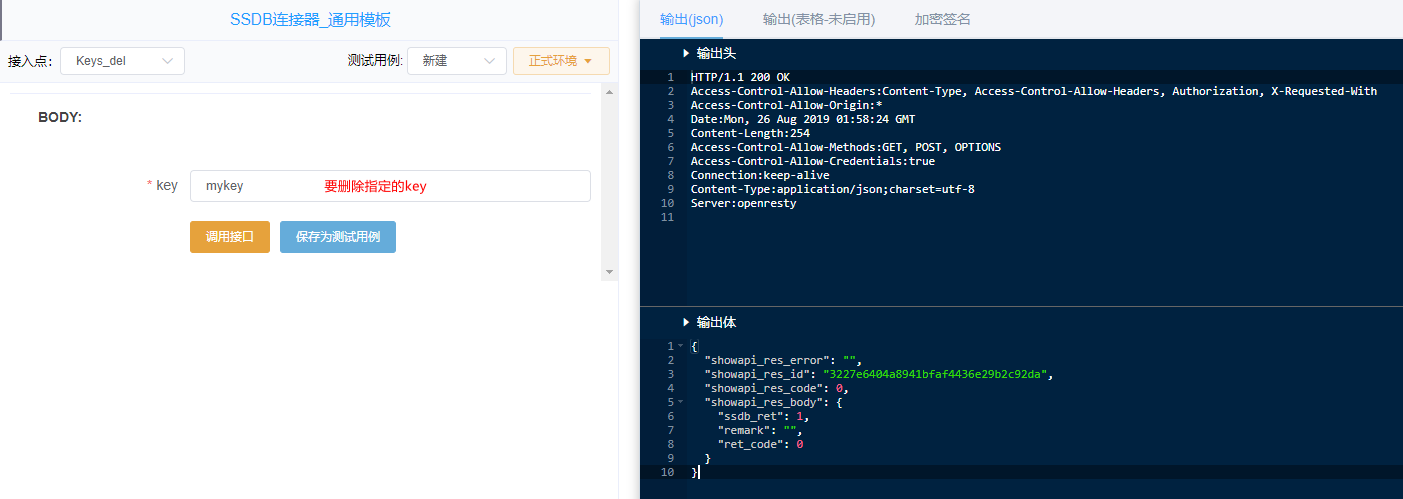Click the showapi_res_code JSON line

tap(777, 388)
